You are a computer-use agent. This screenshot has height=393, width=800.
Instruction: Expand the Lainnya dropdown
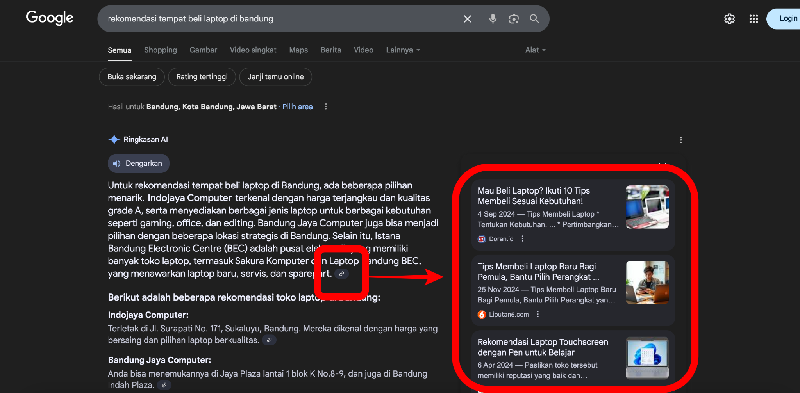[403, 50]
